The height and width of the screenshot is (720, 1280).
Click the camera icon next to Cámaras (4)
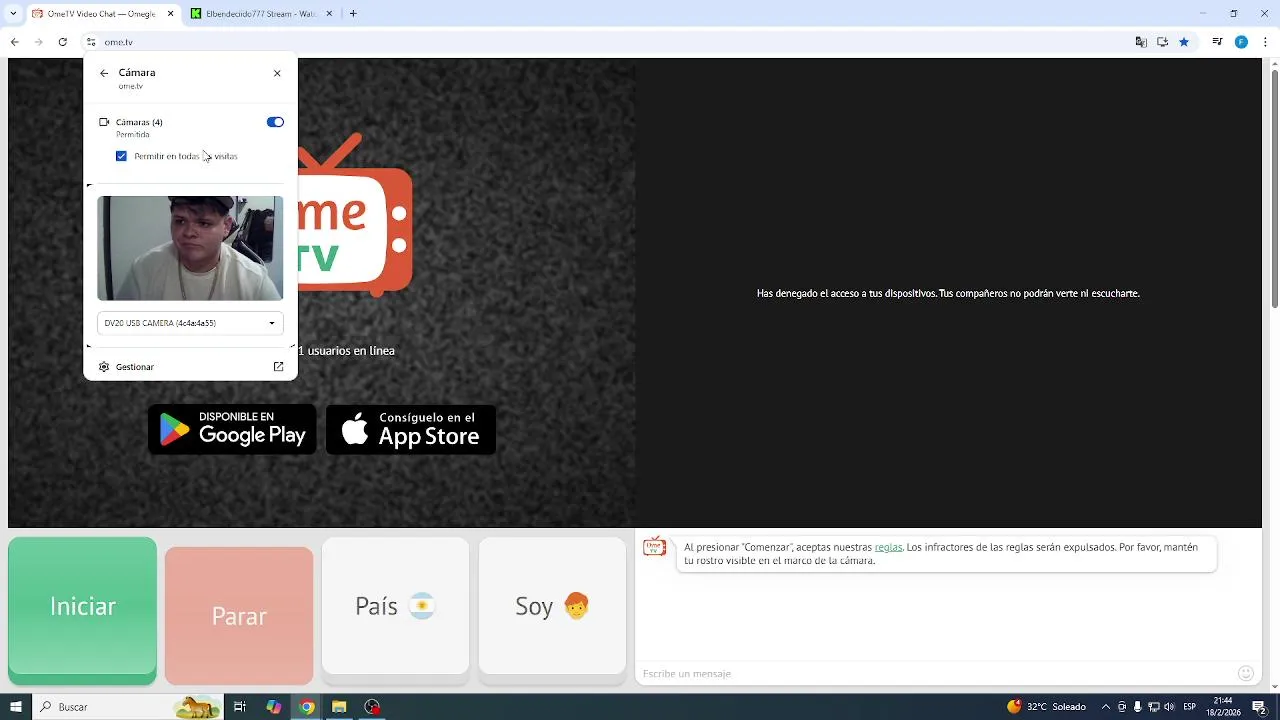click(x=104, y=122)
